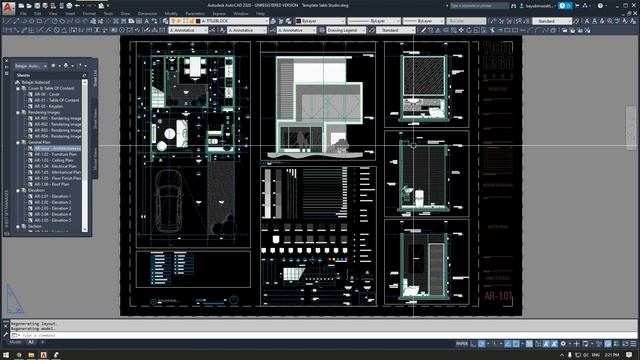Open the Layer Properties manager icon

pyautogui.click(x=165, y=21)
